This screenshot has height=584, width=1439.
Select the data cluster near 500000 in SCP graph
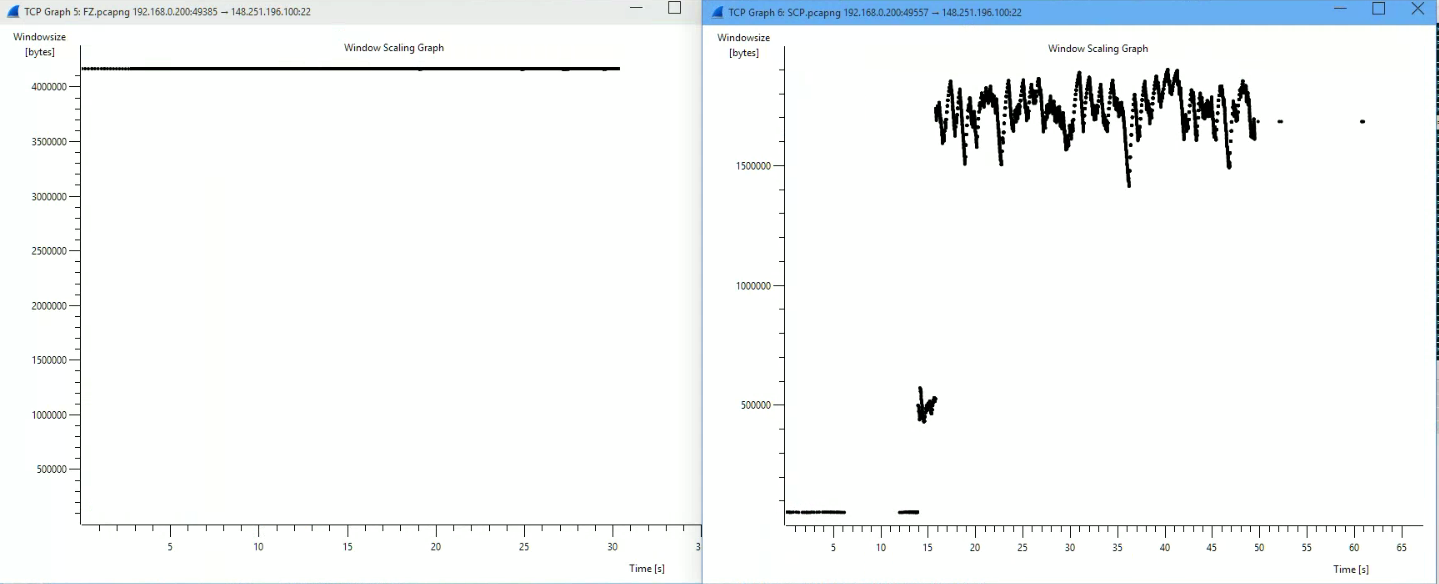[925, 406]
